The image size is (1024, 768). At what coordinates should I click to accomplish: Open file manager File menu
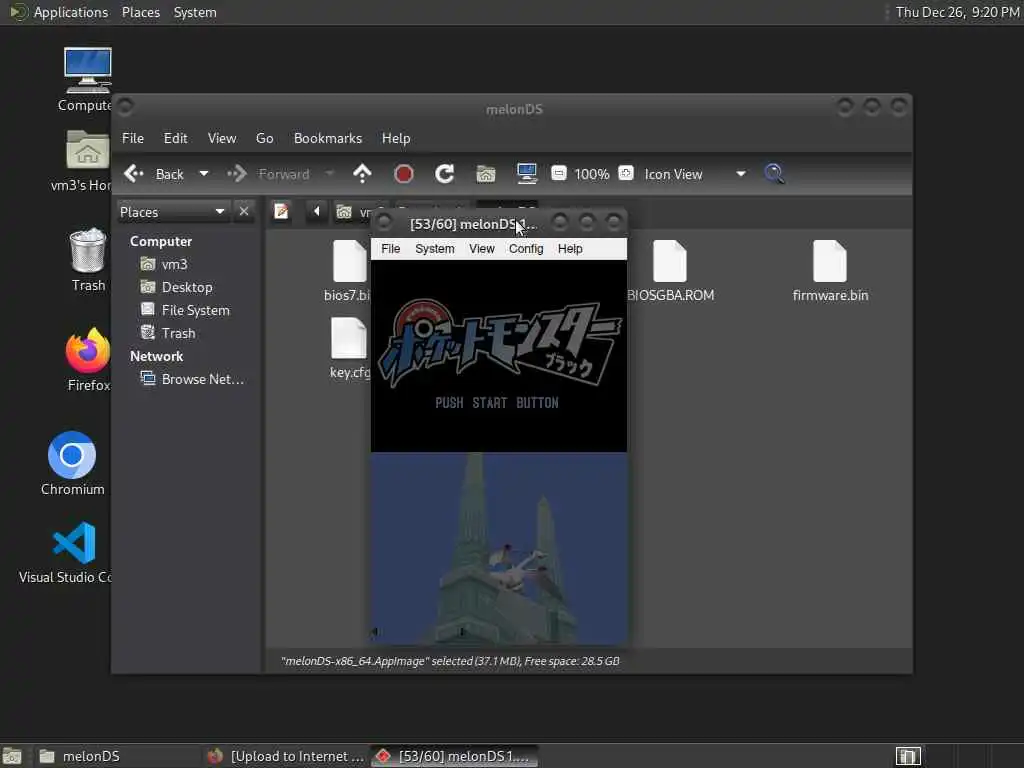[x=133, y=138]
